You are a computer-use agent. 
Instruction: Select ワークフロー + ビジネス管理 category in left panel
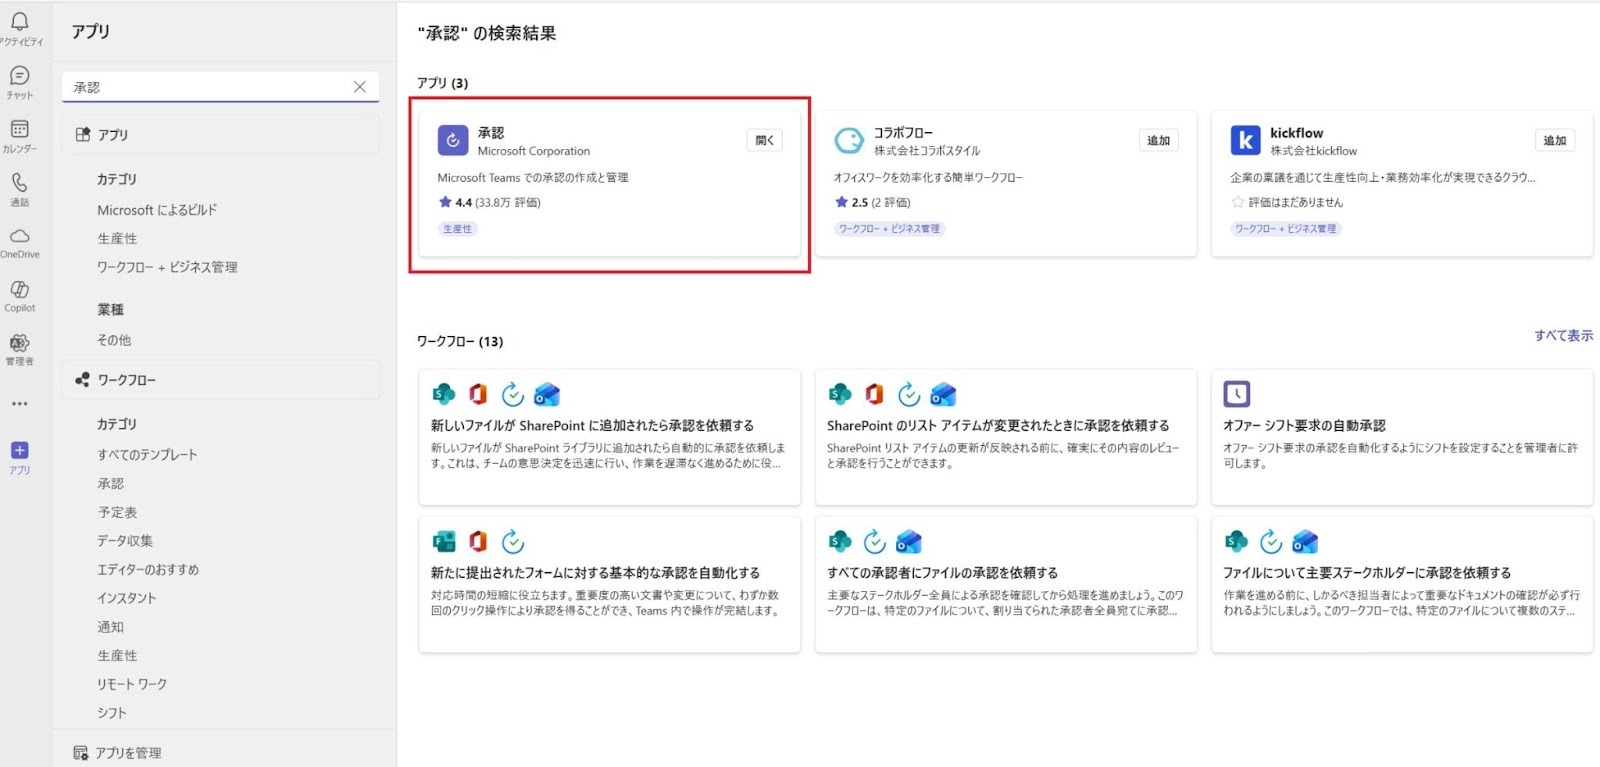(167, 267)
